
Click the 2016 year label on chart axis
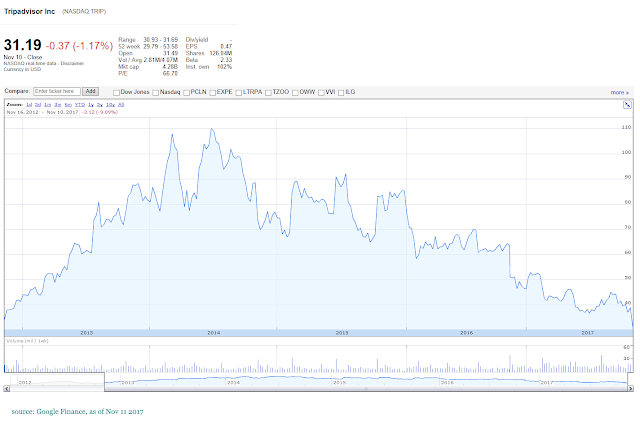(467, 333)
